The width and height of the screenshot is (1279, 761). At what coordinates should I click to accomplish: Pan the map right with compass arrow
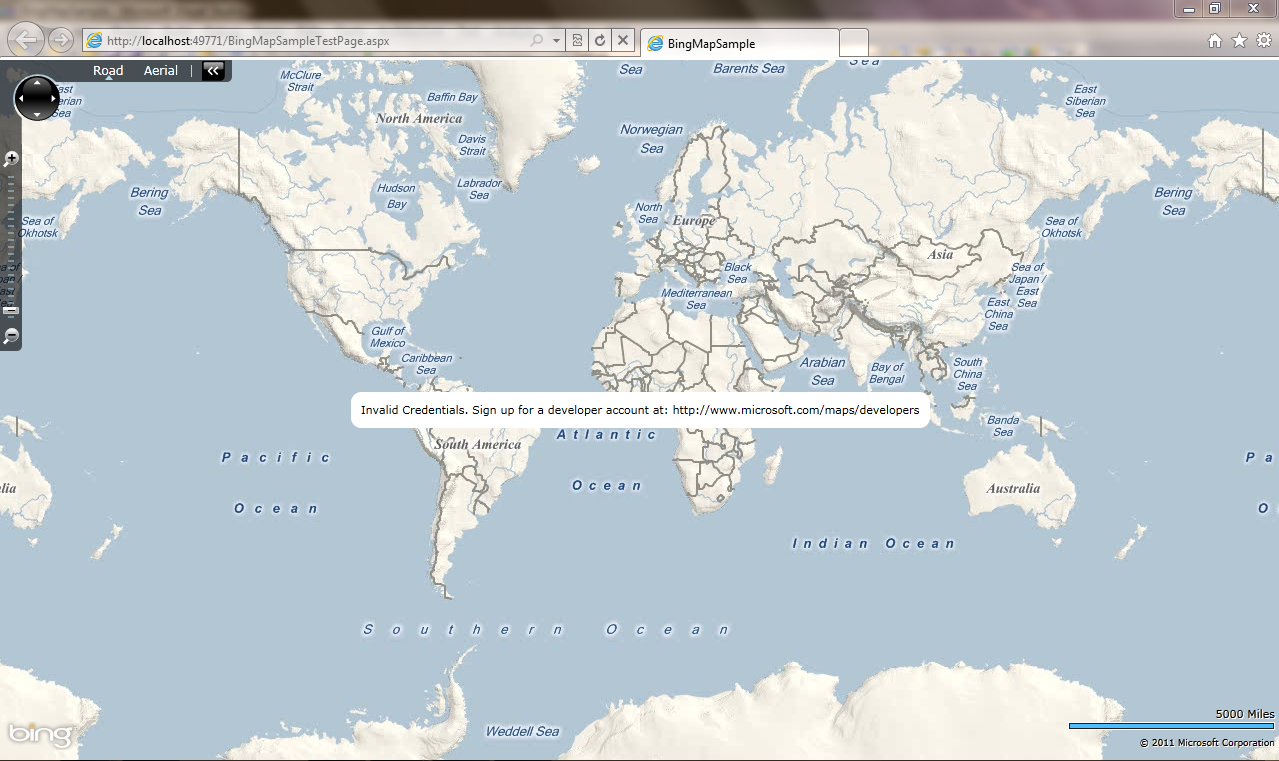[54, 98]
